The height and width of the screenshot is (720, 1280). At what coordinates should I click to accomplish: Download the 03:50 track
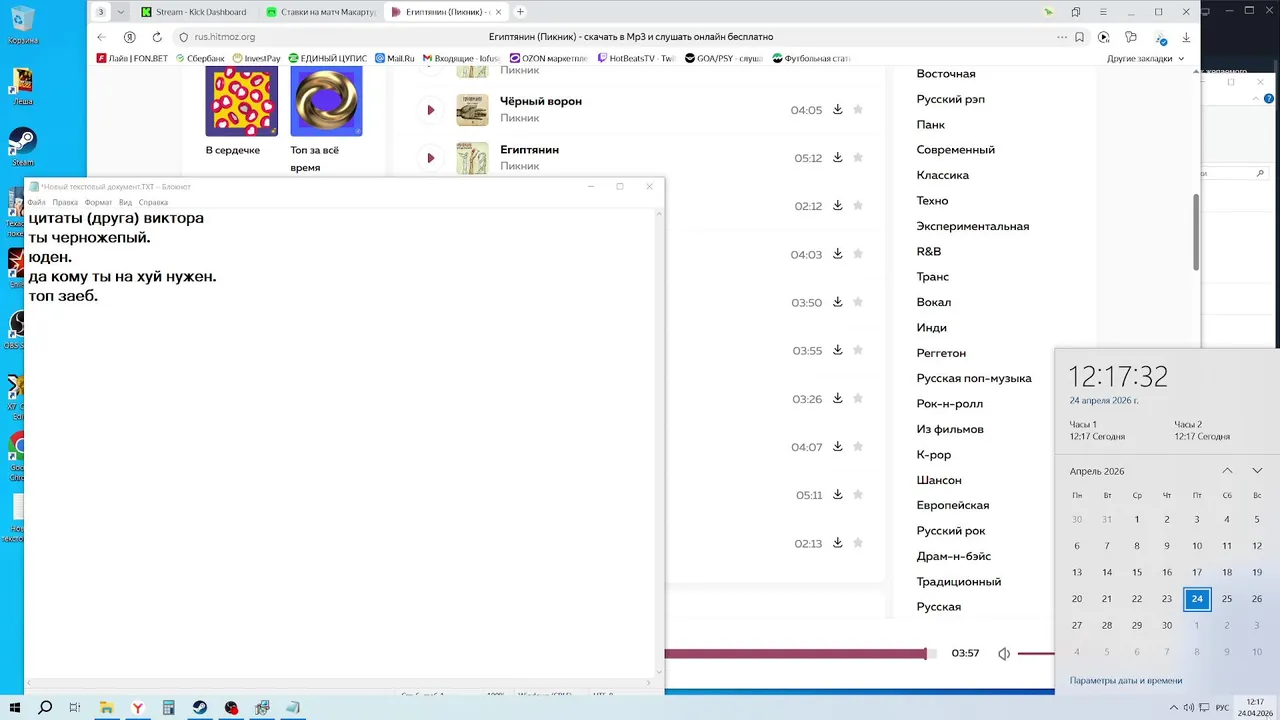point(838,302)
